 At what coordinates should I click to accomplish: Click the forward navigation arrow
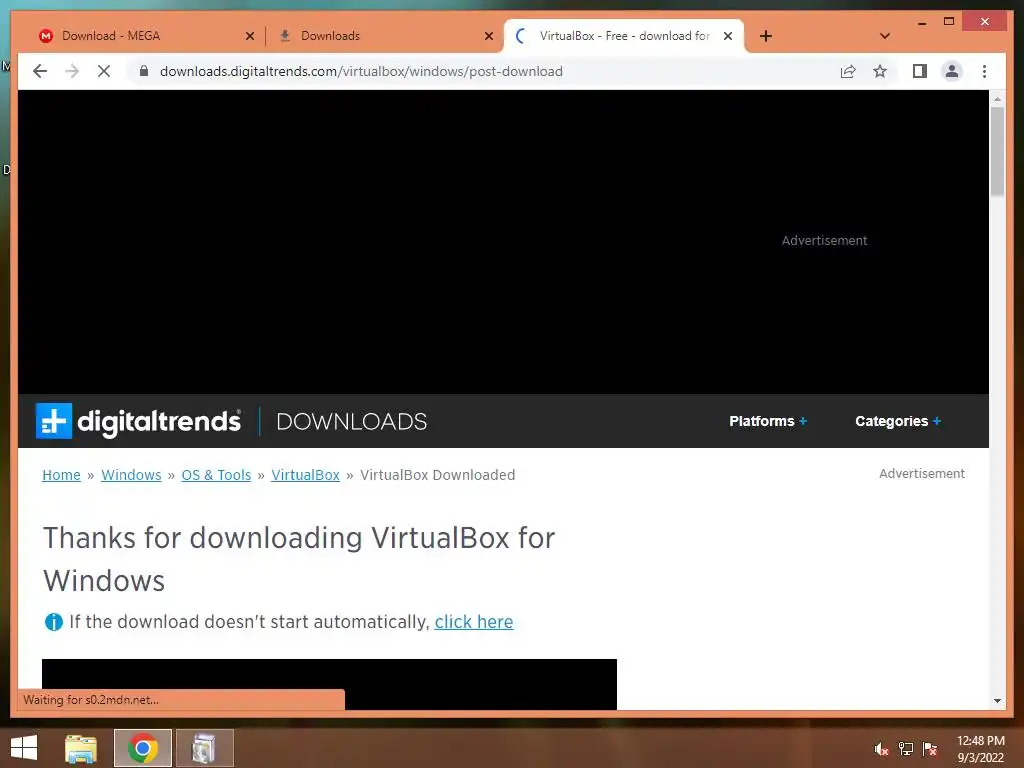point(72,71)
